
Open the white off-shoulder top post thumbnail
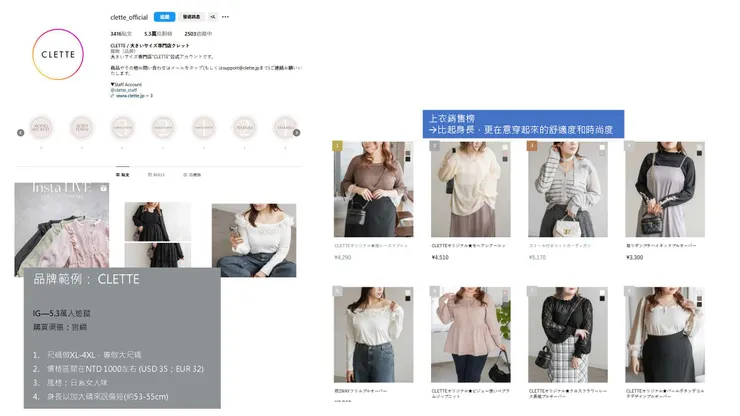(x=254, y=240)
